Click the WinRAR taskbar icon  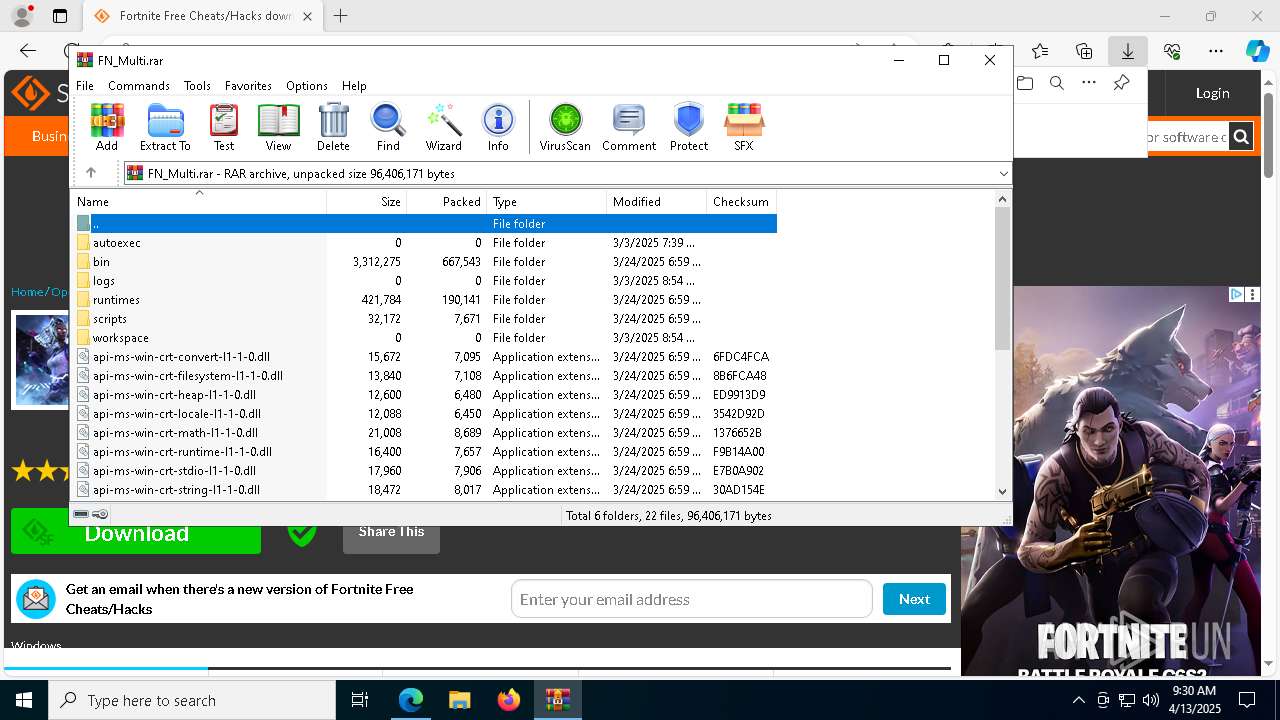pos(558,700)
